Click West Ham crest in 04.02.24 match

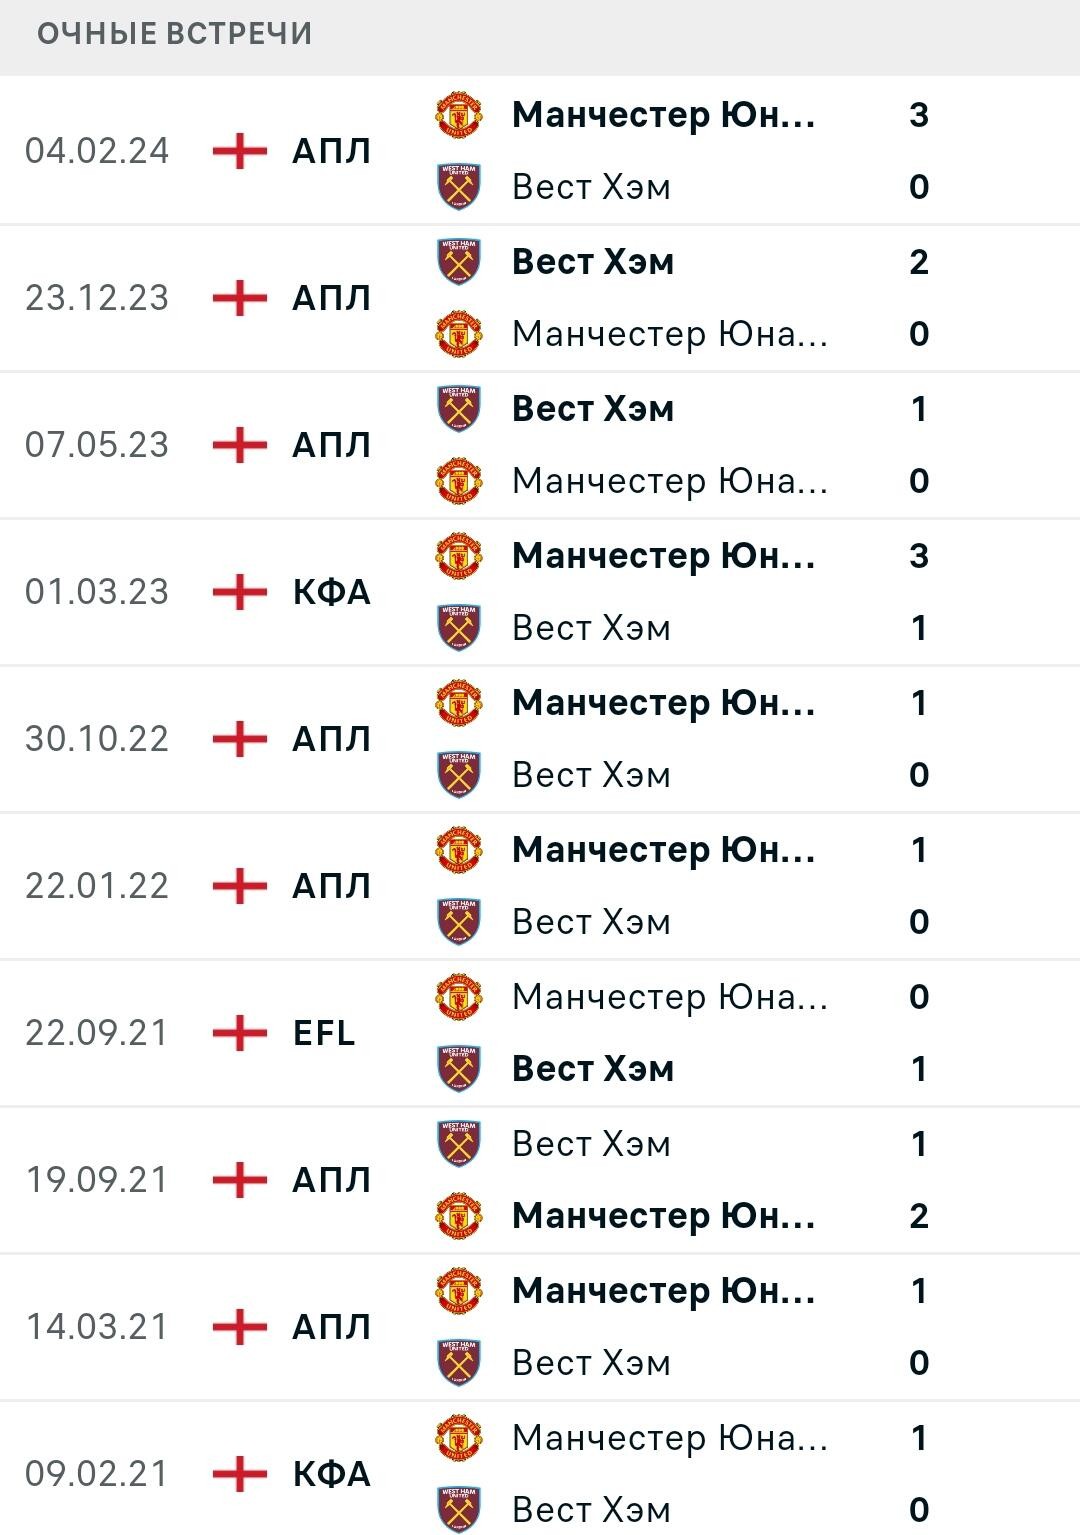coord(459,187)
